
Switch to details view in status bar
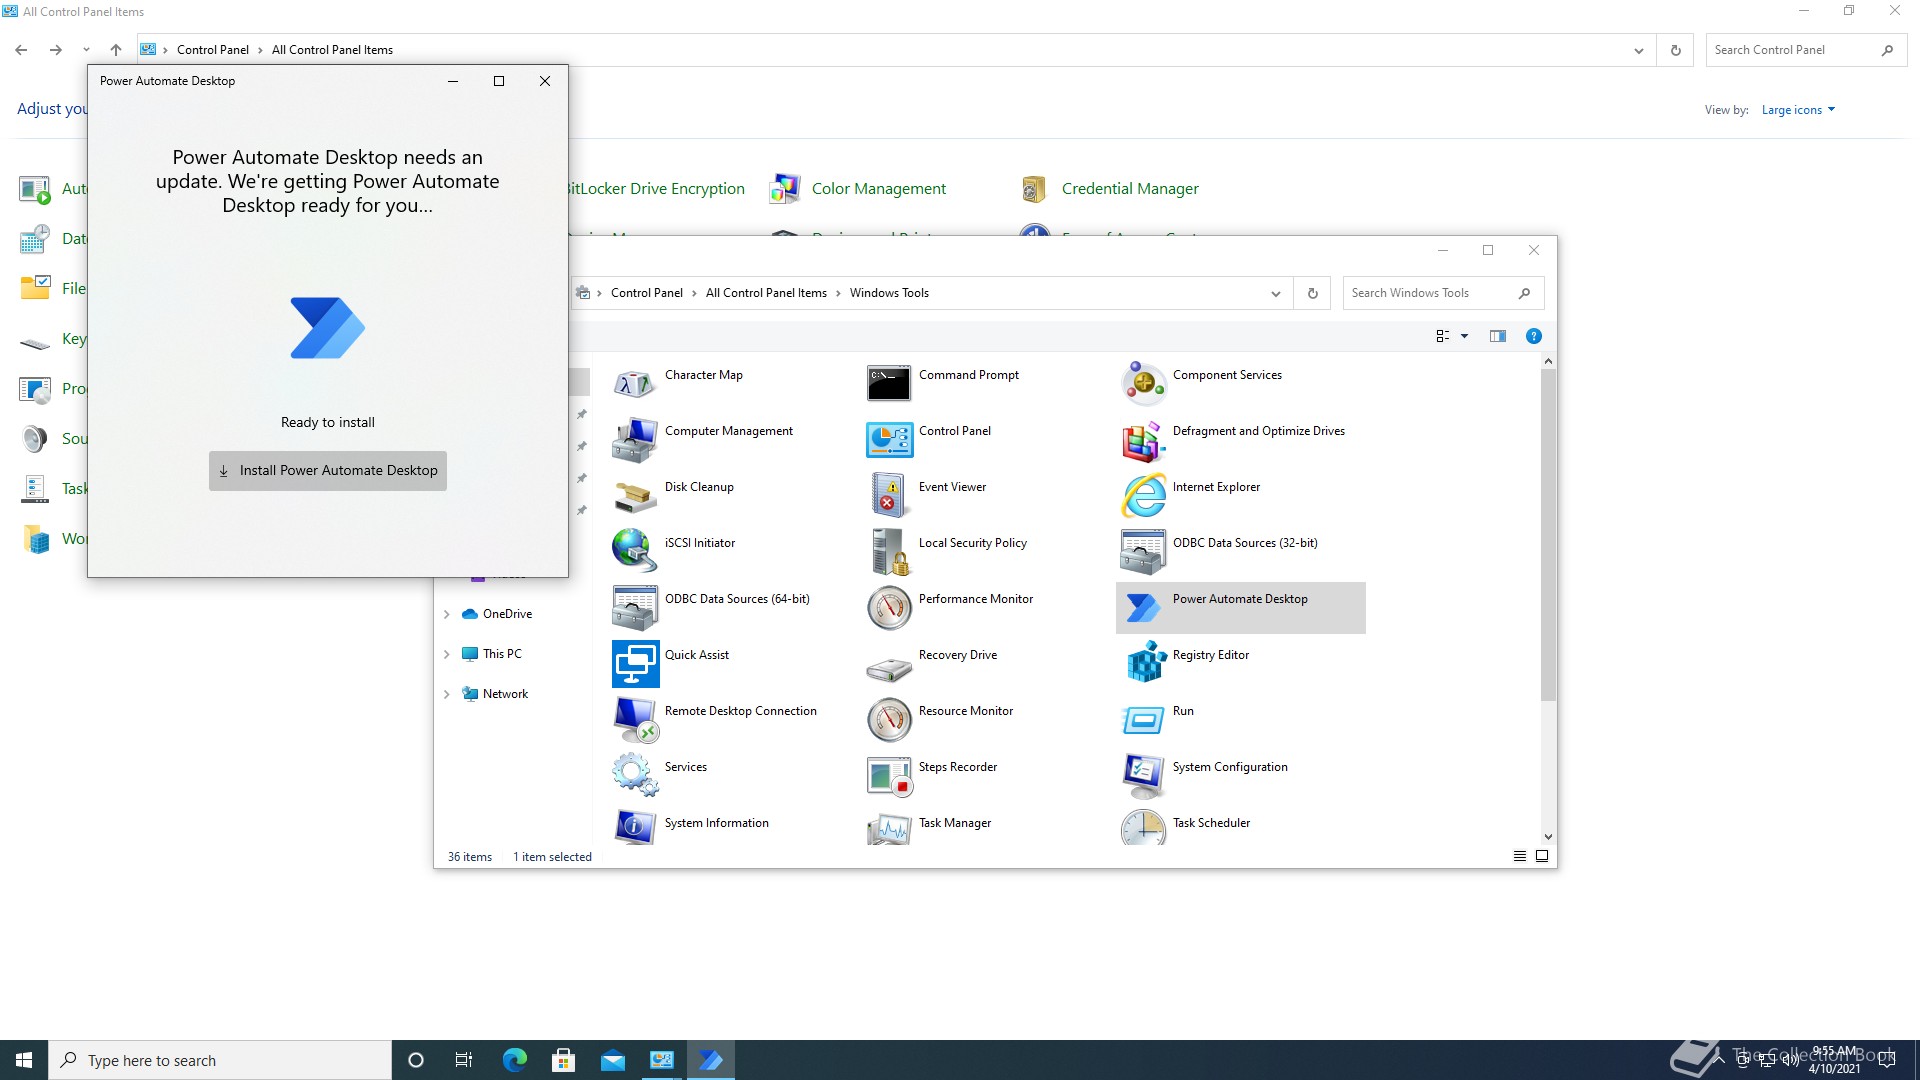tap(1520, 856)
